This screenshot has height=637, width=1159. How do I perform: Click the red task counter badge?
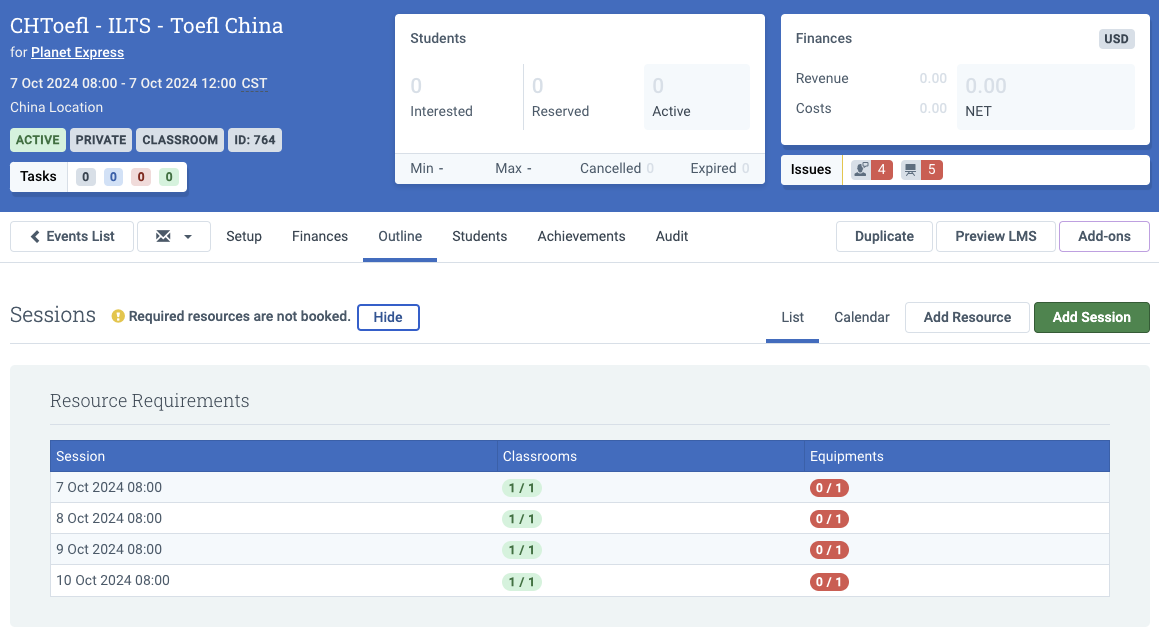point(140,177)
